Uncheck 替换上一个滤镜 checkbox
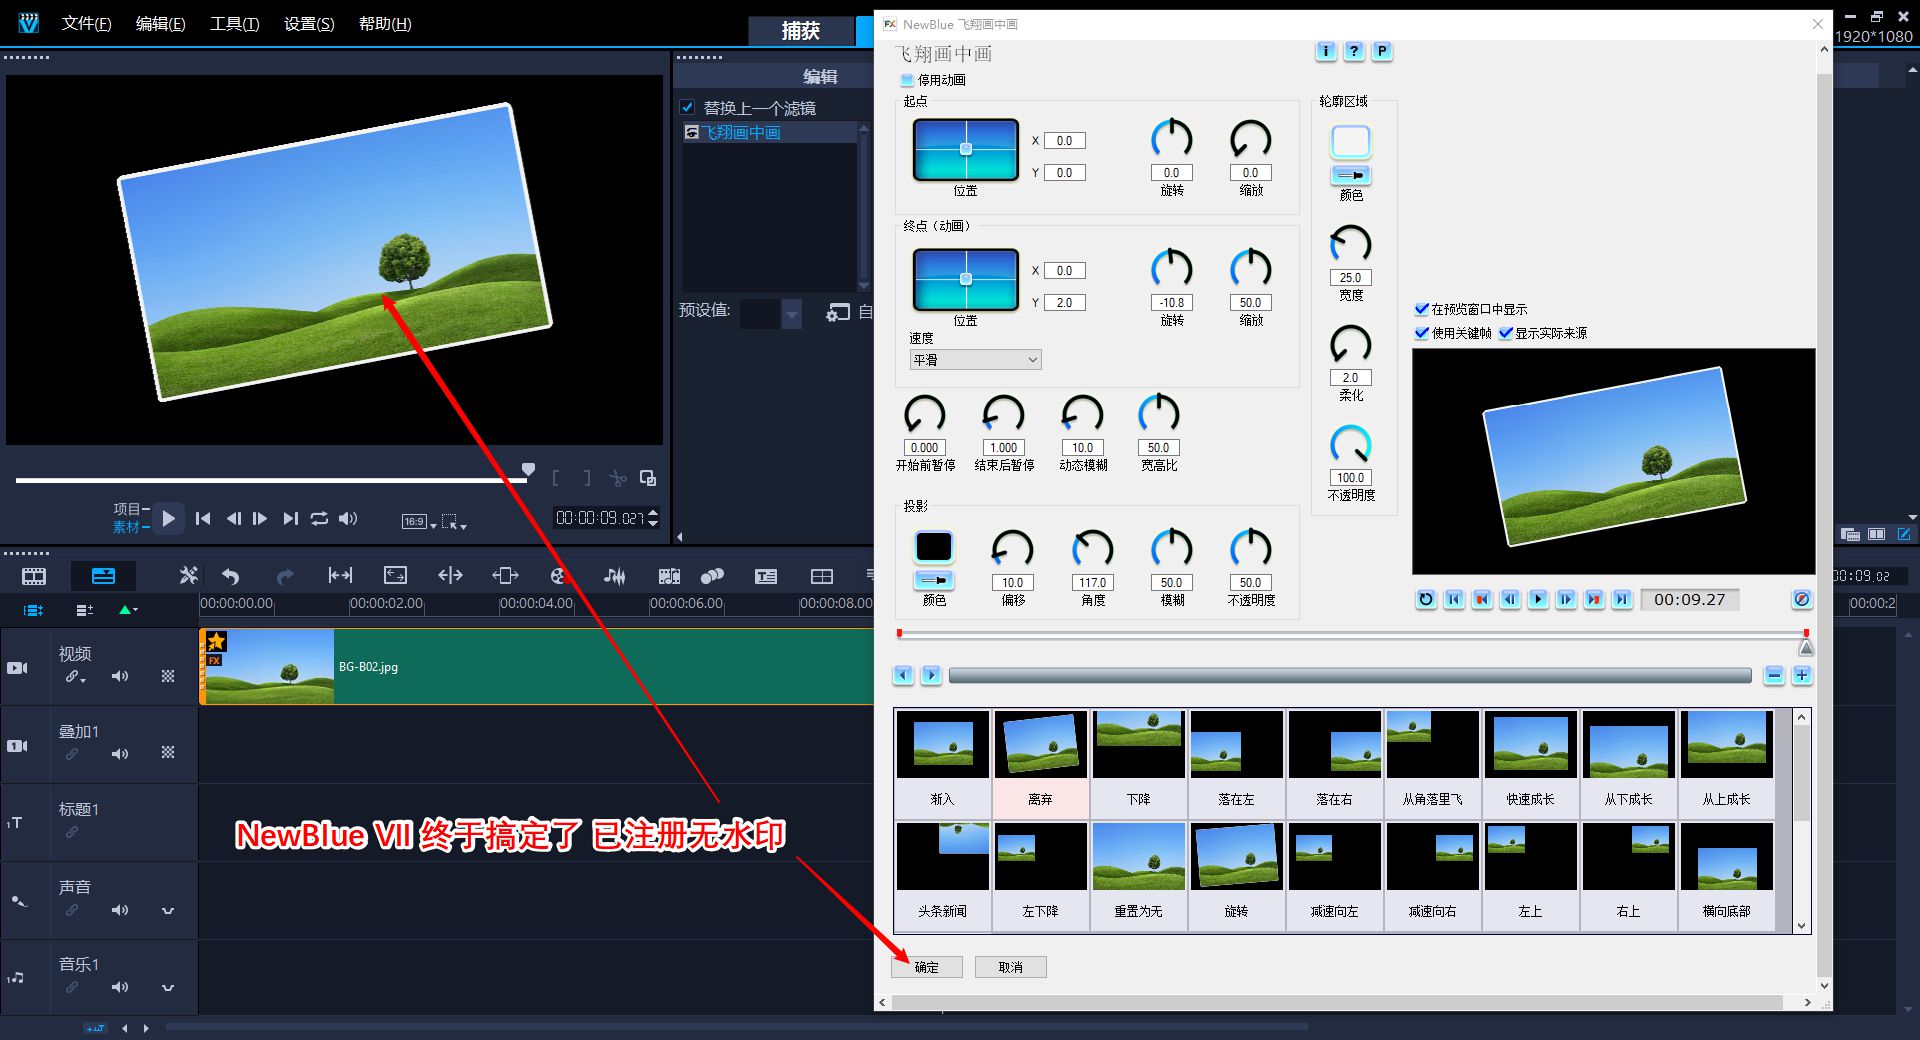This screenshot has width=1920, height=1040. click(x=688, y=107)
